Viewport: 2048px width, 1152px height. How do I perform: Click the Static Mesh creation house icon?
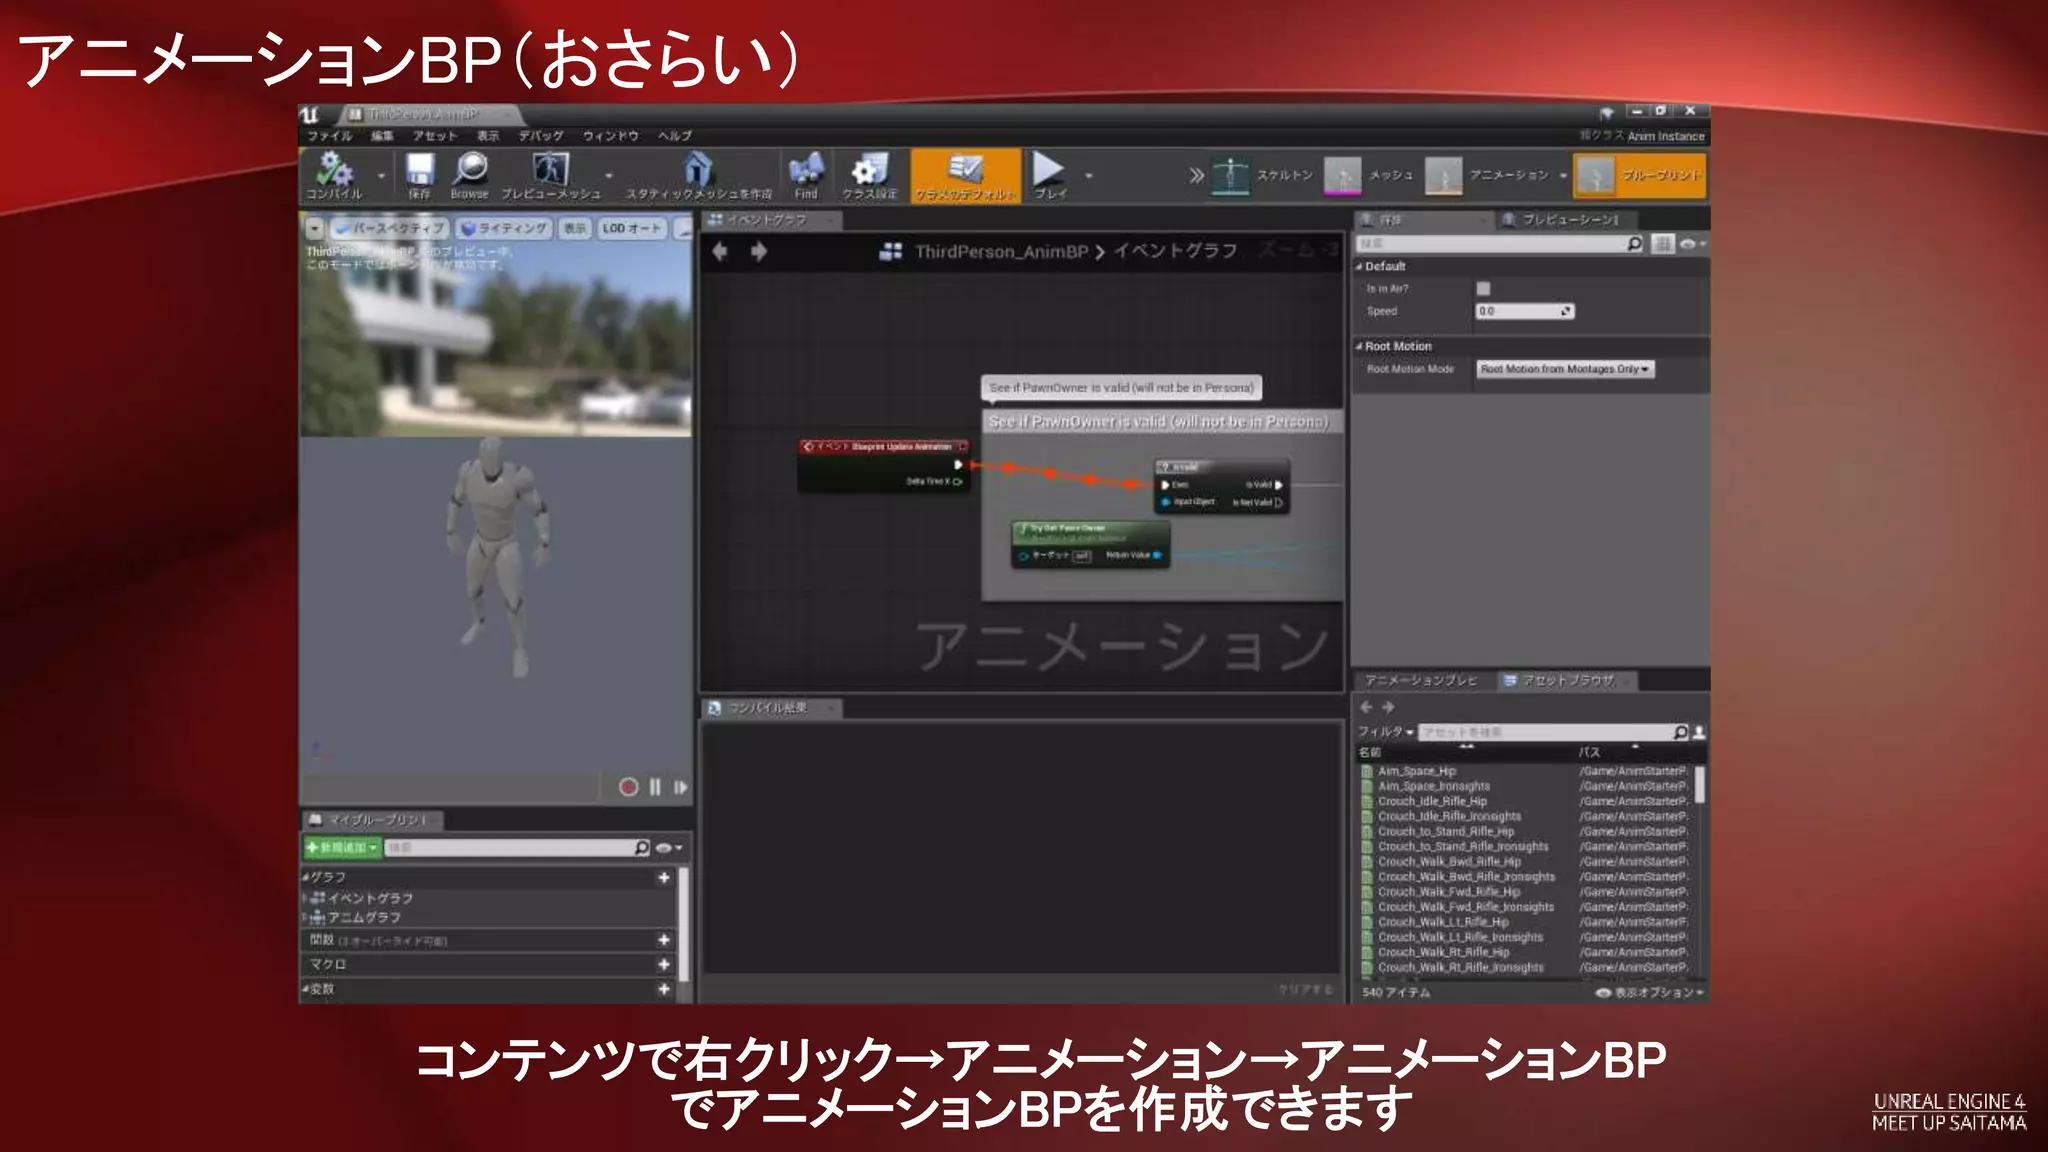(x=698, y=175)
